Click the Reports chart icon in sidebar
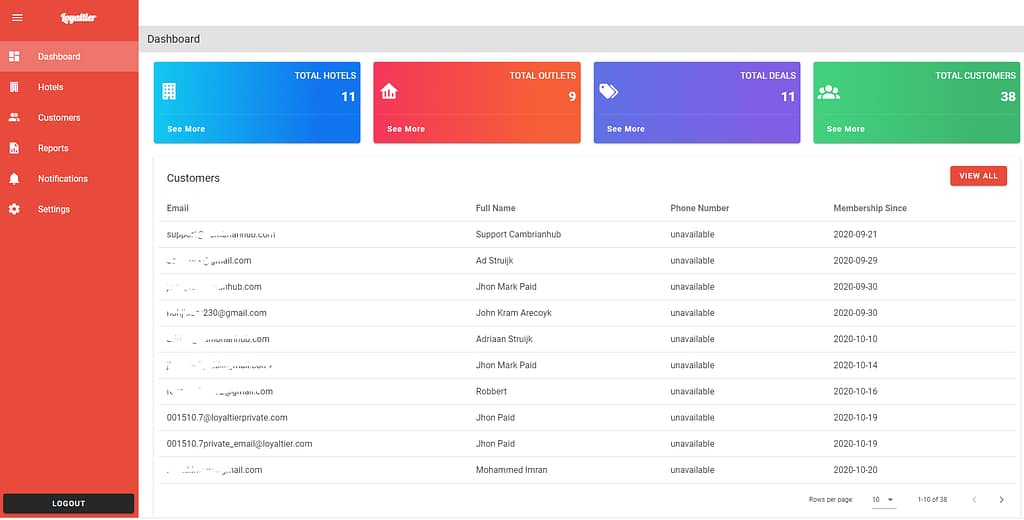Viewport: 1024px width, 520px height. click(x=14, y=148)
